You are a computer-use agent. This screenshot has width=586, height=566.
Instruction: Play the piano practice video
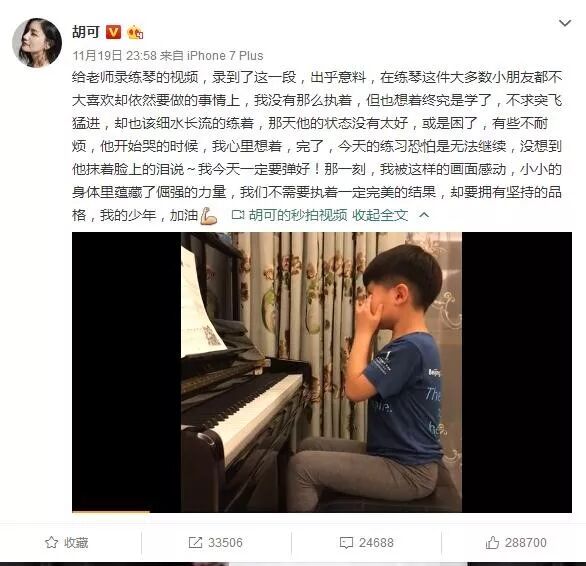tap(322, 372)
